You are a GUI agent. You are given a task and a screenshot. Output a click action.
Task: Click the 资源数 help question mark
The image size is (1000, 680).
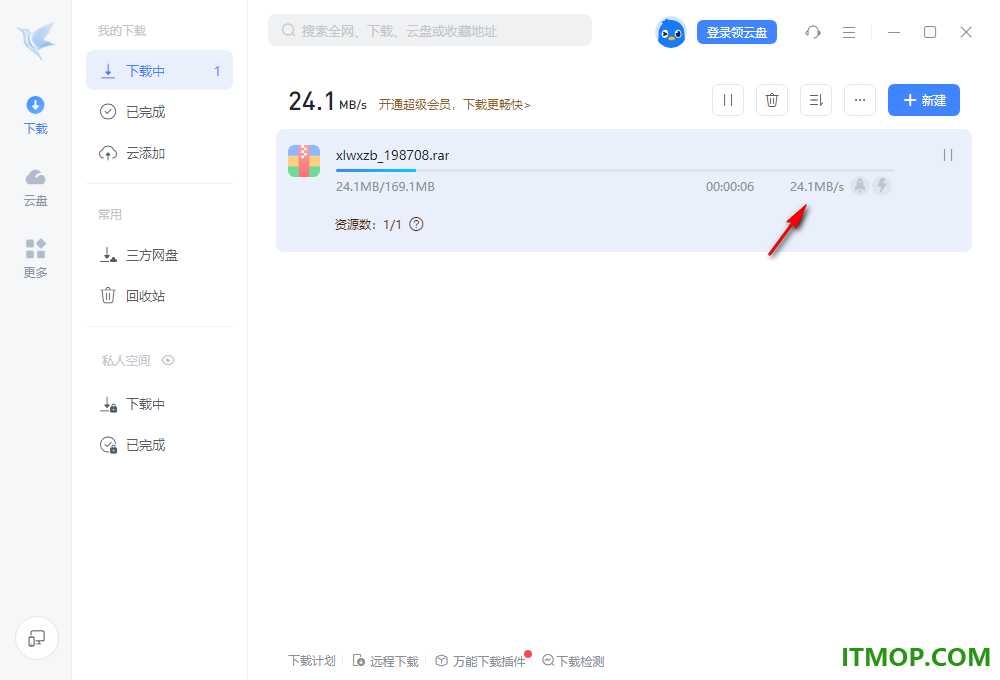416,225
